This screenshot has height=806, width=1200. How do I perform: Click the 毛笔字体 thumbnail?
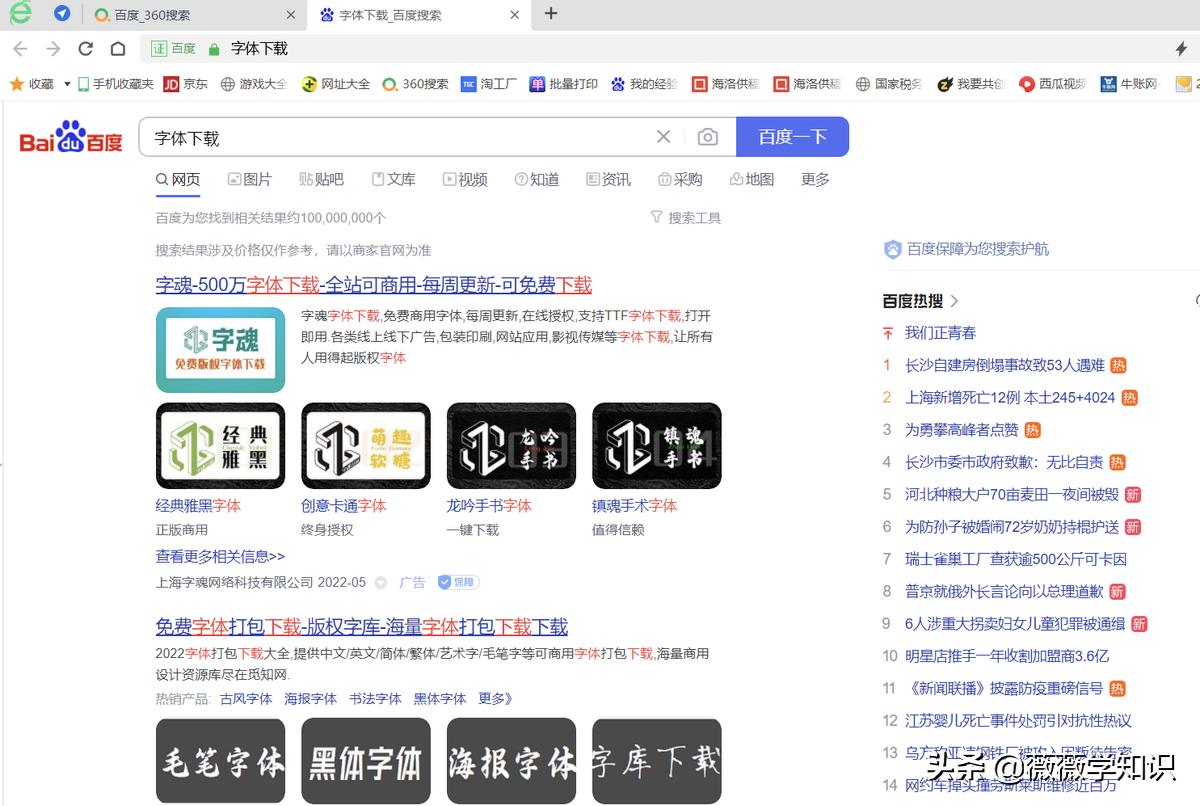(x=220, y=761)
